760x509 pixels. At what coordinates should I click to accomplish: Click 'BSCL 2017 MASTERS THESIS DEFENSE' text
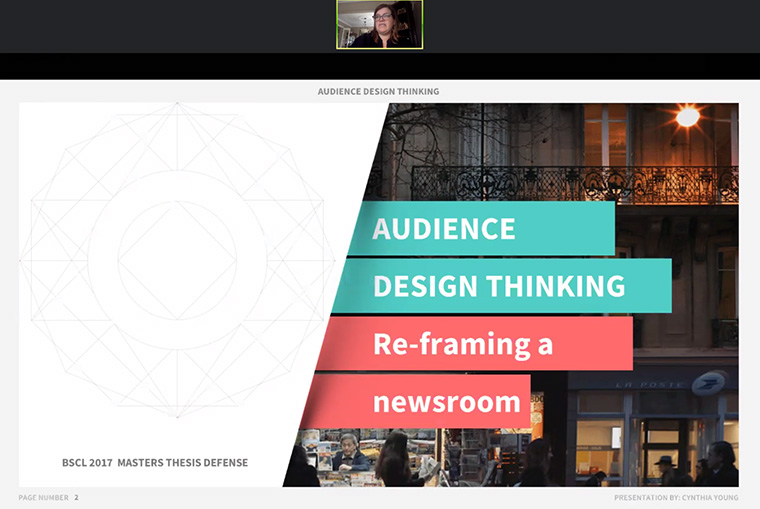pos(155,462)
